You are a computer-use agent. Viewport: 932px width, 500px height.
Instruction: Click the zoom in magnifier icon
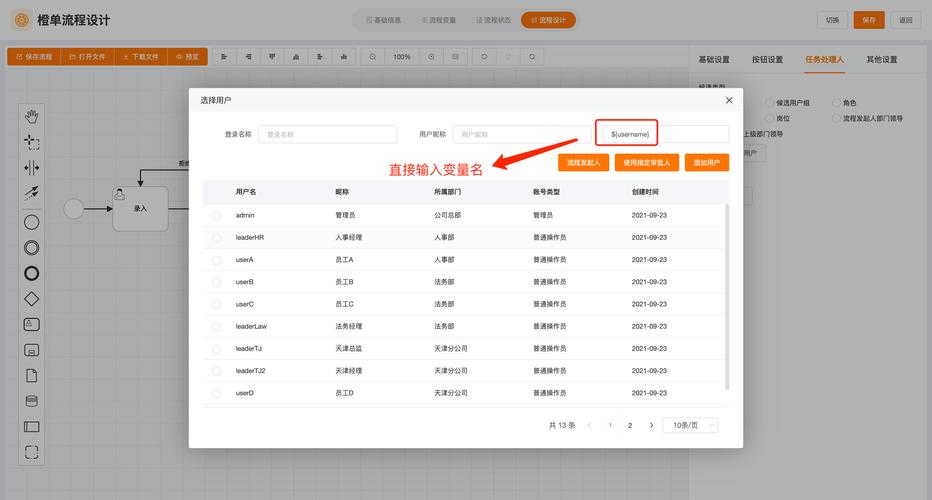(431, 57)
